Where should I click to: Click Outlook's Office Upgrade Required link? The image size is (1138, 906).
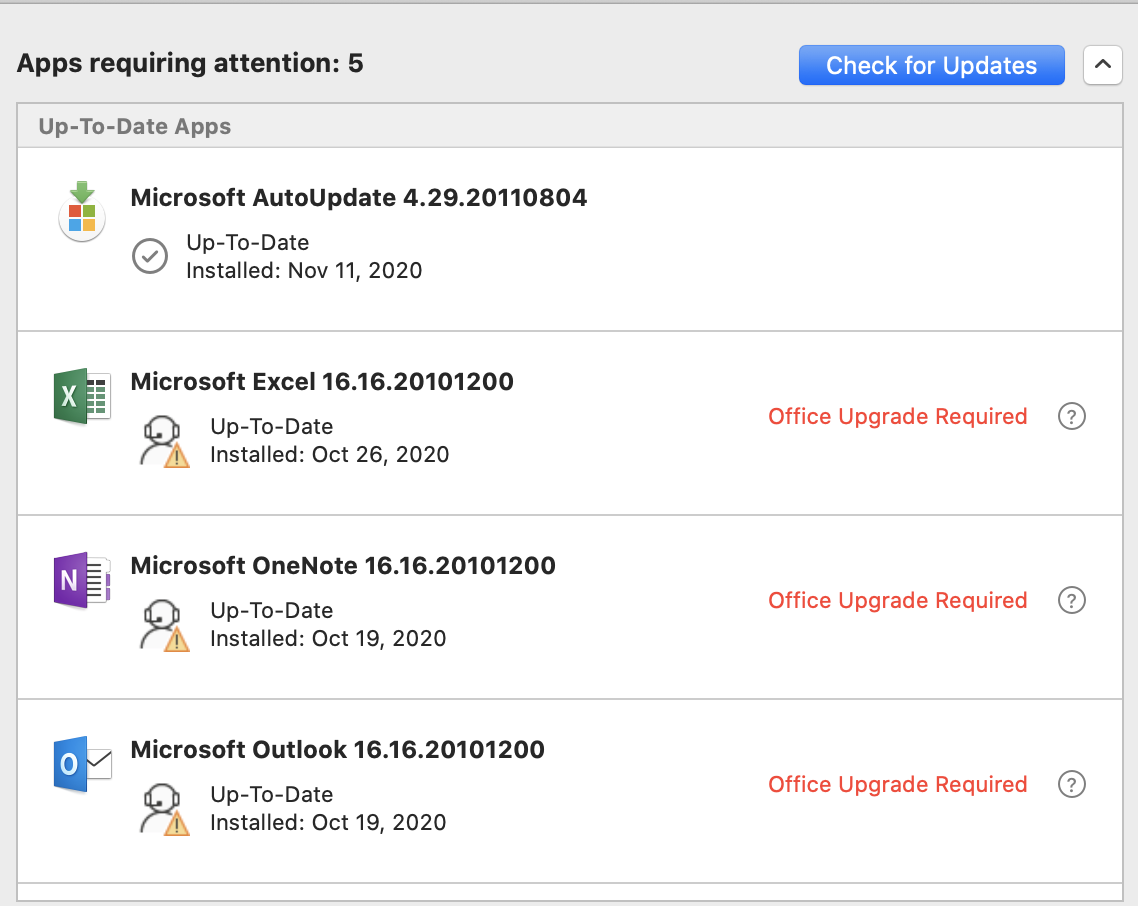click(x=897, y=784)
